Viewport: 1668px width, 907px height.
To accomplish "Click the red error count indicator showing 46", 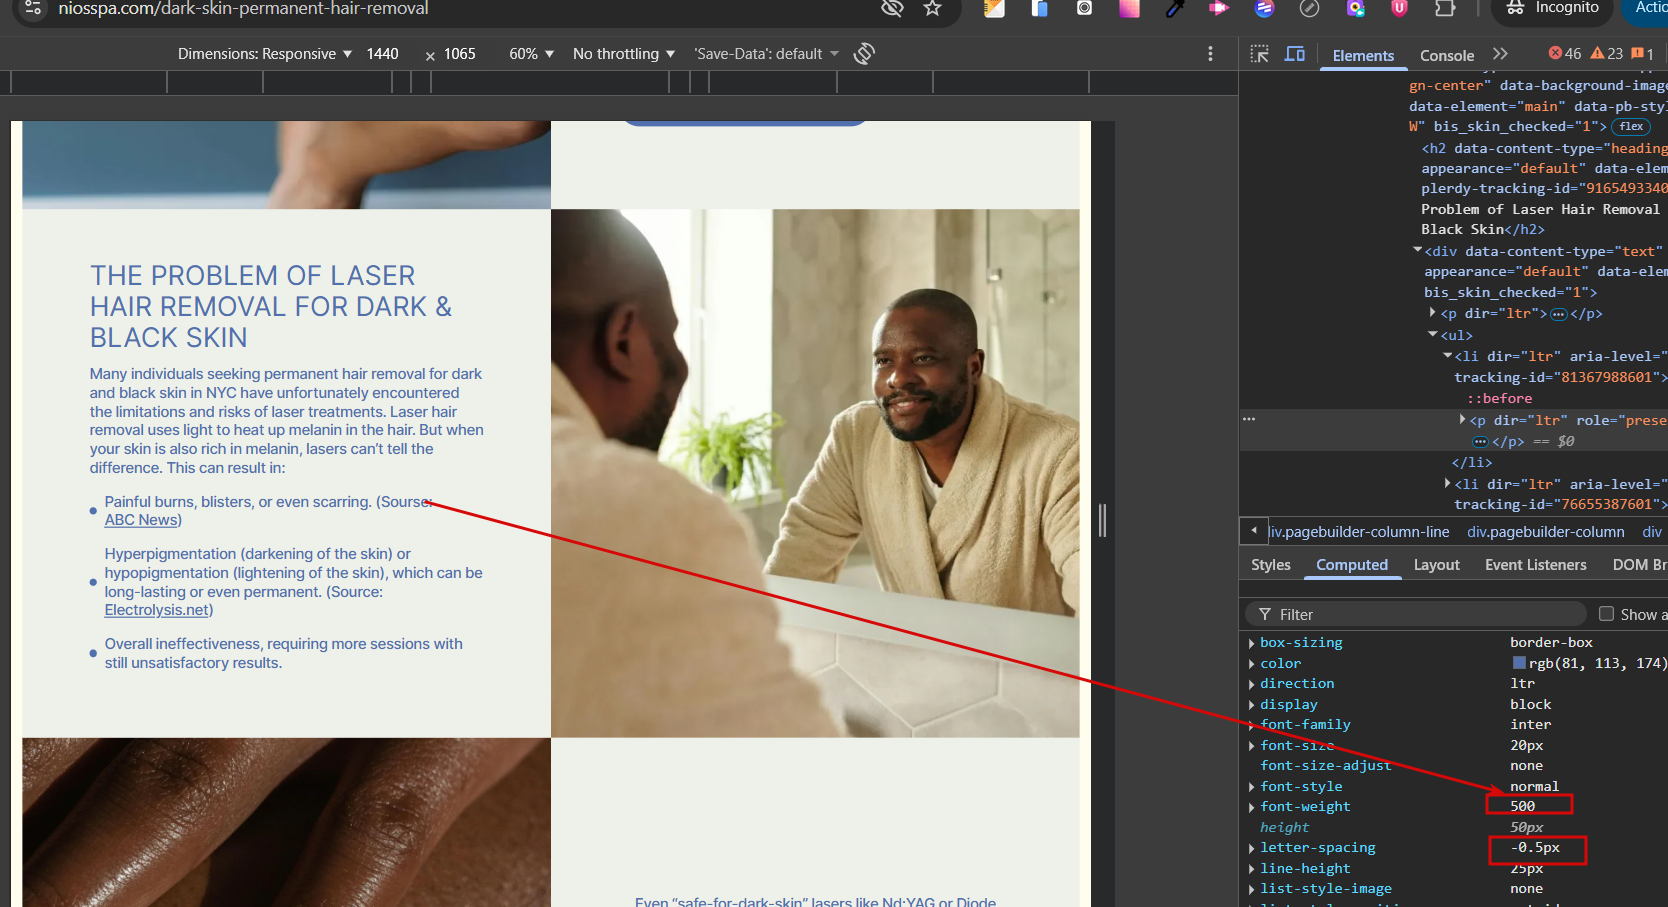I will [1564, 54].
